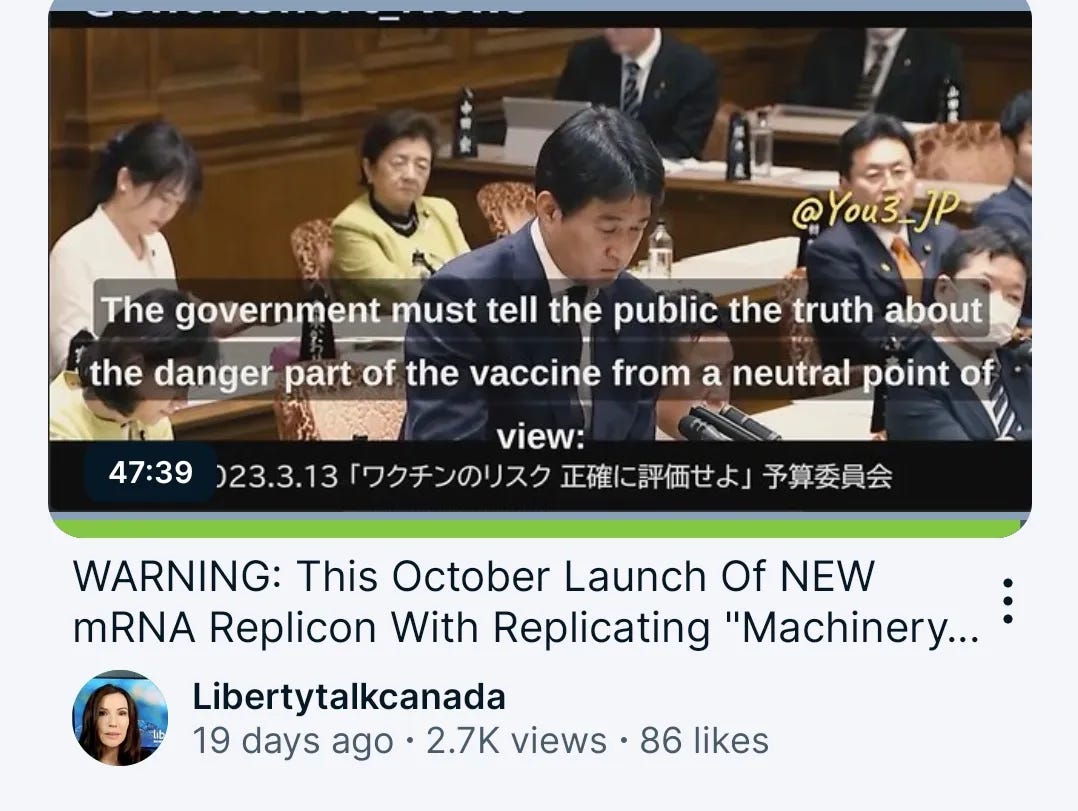This screenshot has height=811, width=1078.
Task: Click the @You3_JP watermark in thumbnail
Action: pos(874,209)
